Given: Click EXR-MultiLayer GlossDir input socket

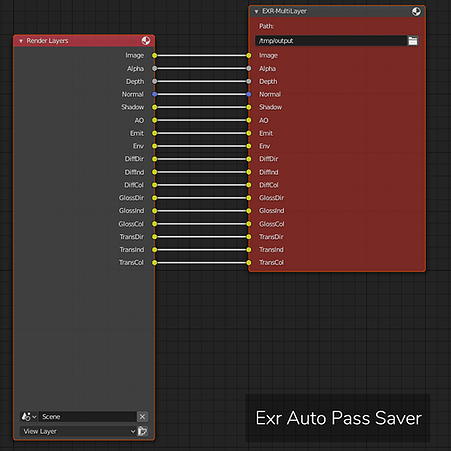Looking at the screenshot, I should pyautogui.click(x=249, y=198).
